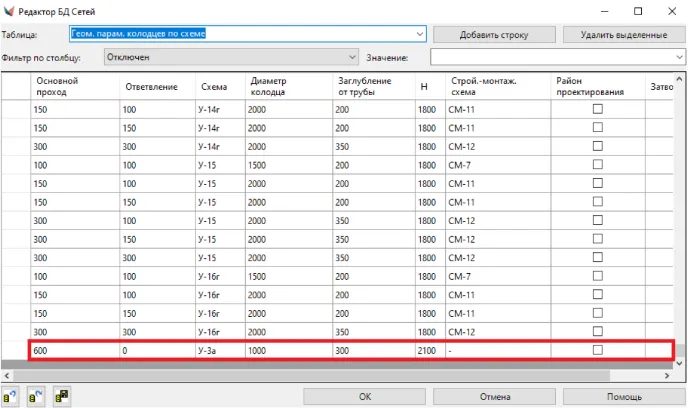Enable the checkbox in the У-16г СМ-7 row
The height and width of the screenshot is (408, 688).
pyautogui.click(x=598, y=276)
